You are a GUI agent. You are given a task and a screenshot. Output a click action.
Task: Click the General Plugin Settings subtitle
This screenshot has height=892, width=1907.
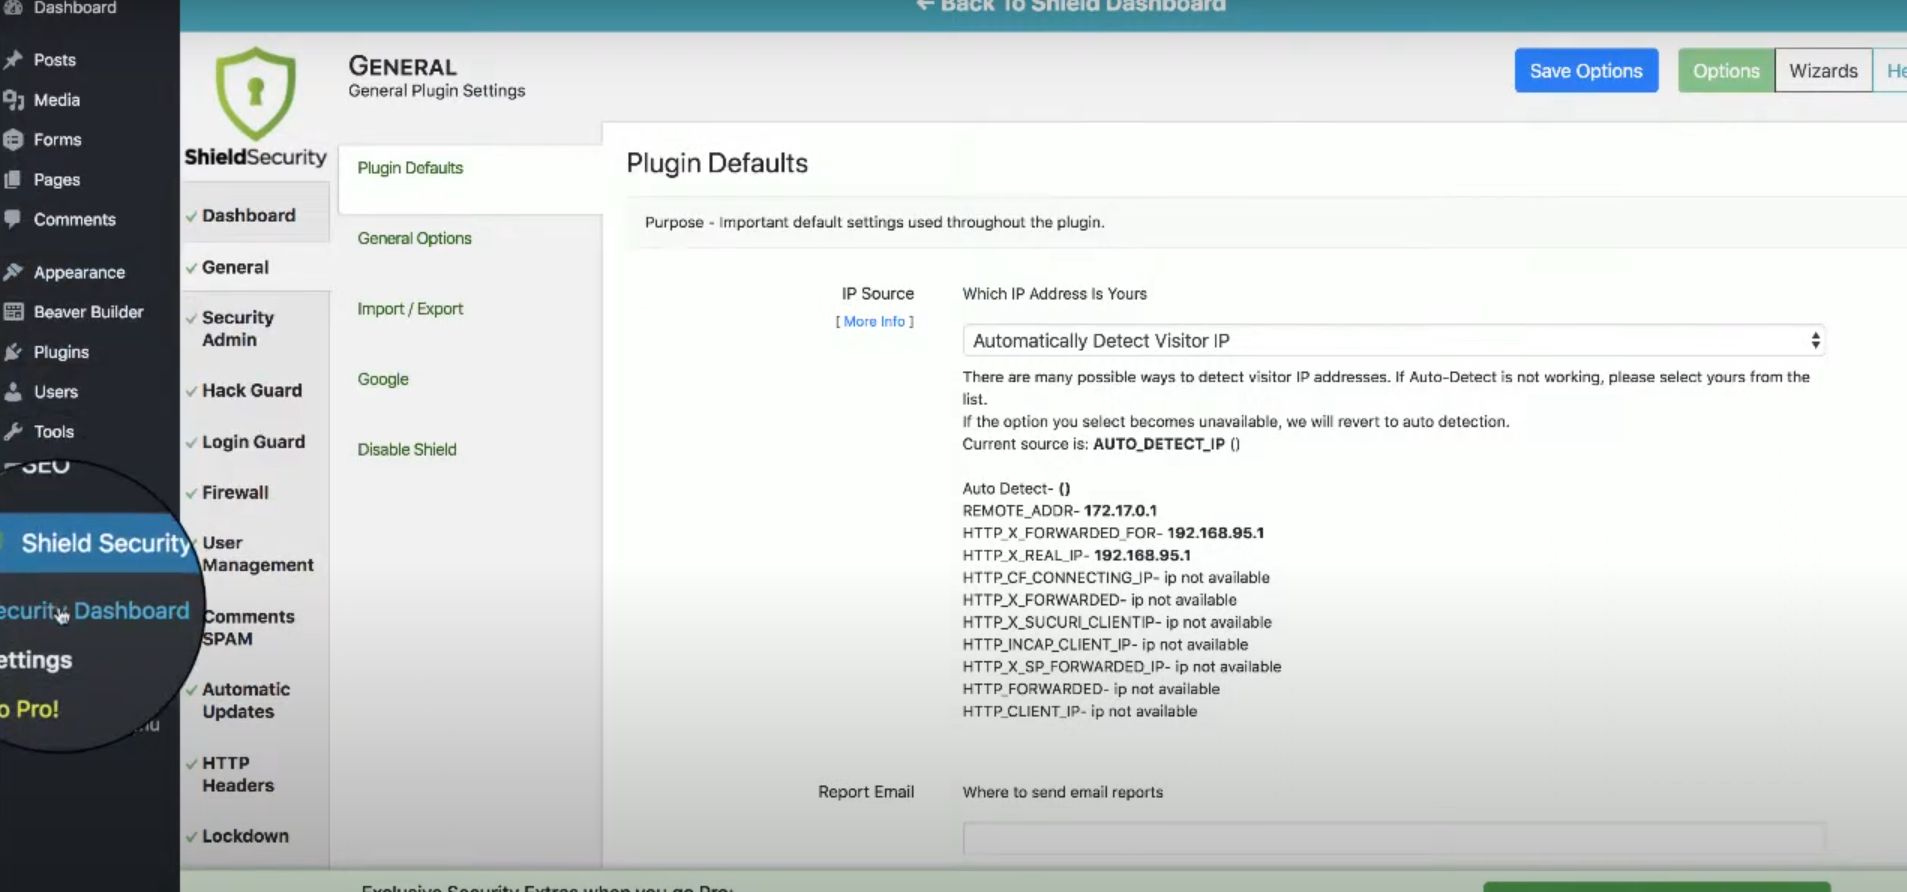point(437,90)
